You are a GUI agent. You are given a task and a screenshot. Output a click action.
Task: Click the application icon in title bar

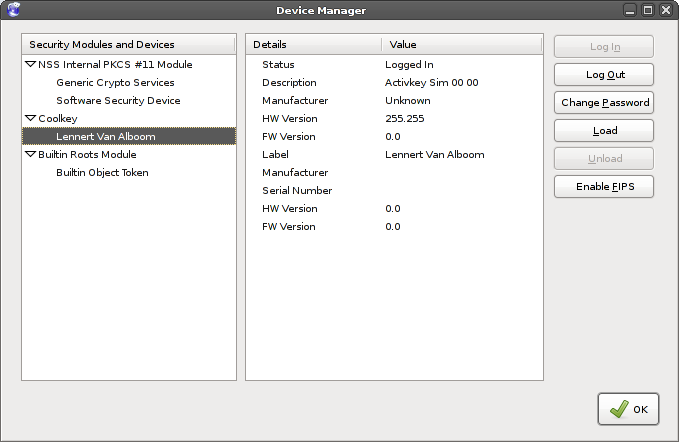pyautogui.click(x=12, y=10)
